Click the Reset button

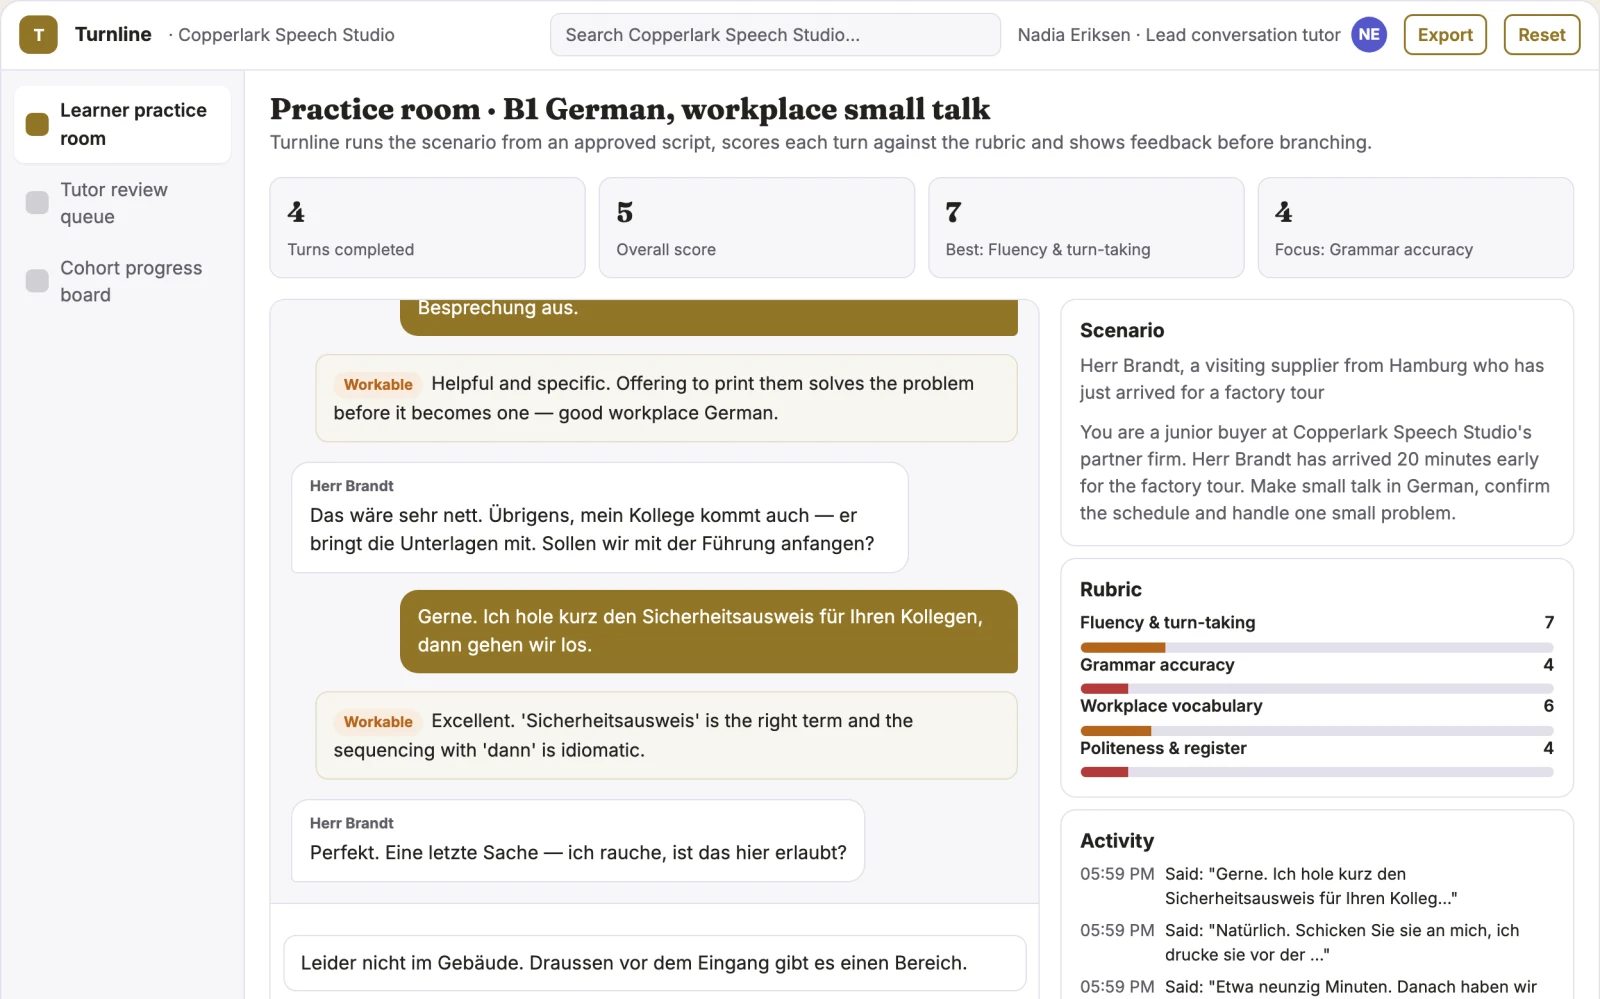(x=1542, y=35)
